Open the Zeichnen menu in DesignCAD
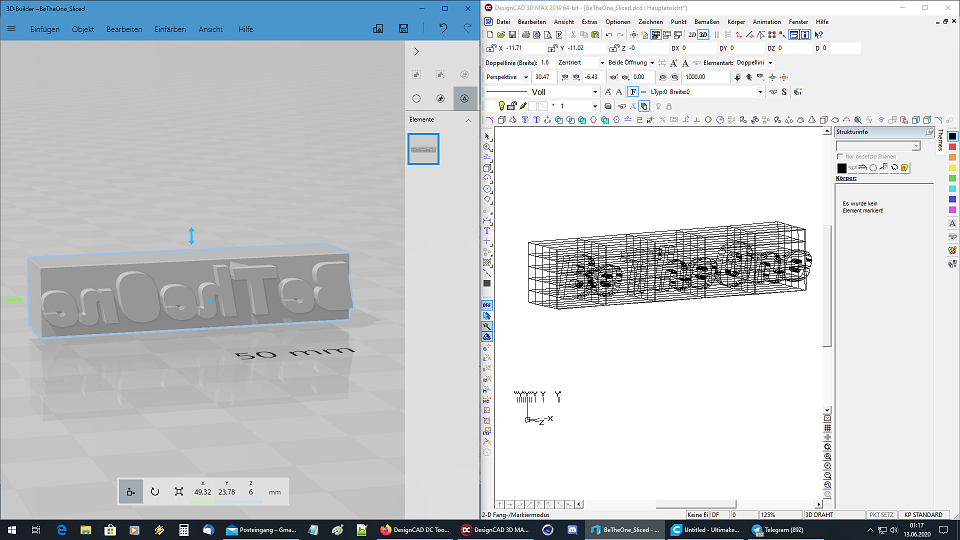Screen dimensions: 960x540 [650, 21]
